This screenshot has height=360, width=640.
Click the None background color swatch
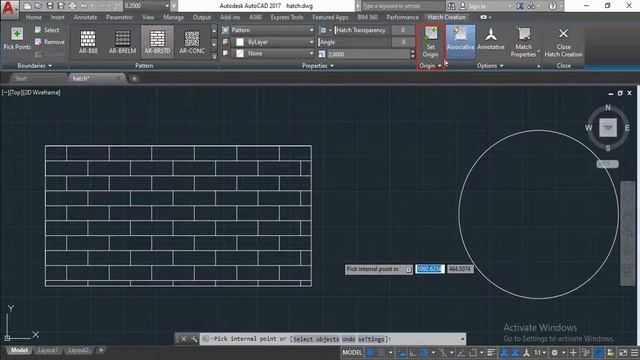coord(240,53)
